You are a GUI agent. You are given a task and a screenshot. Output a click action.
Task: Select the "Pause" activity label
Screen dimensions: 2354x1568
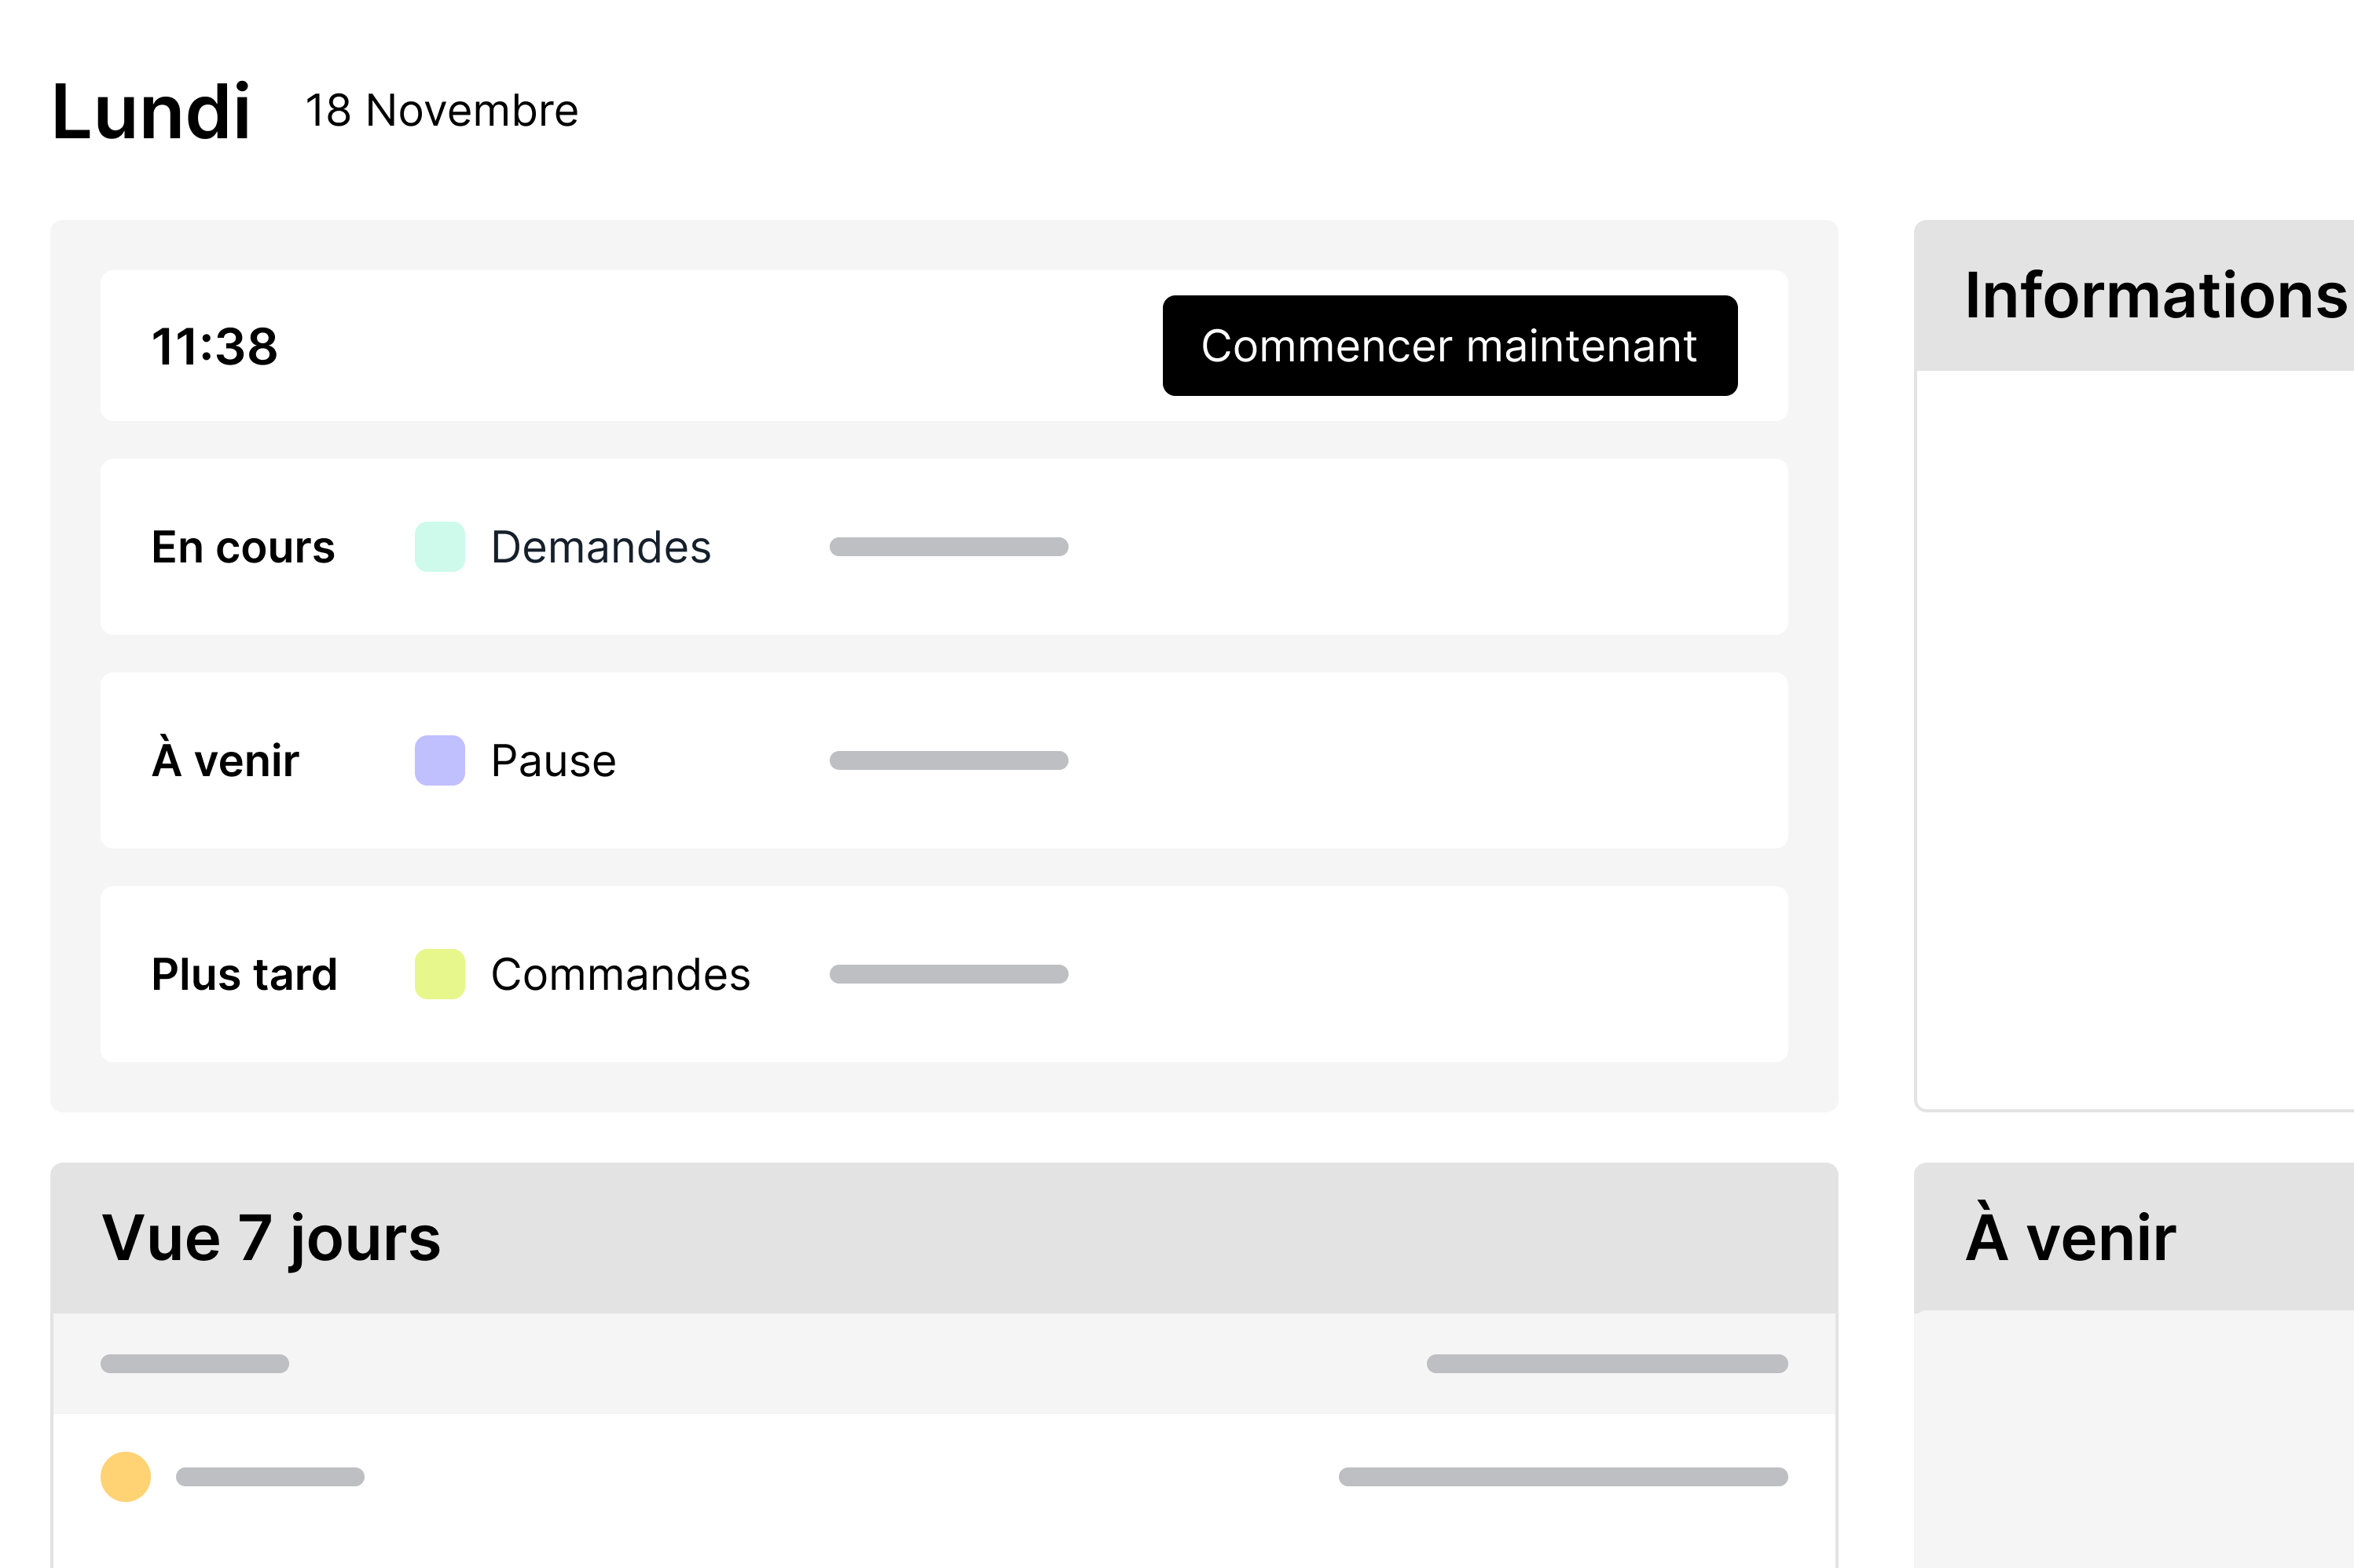coord(553,761)
